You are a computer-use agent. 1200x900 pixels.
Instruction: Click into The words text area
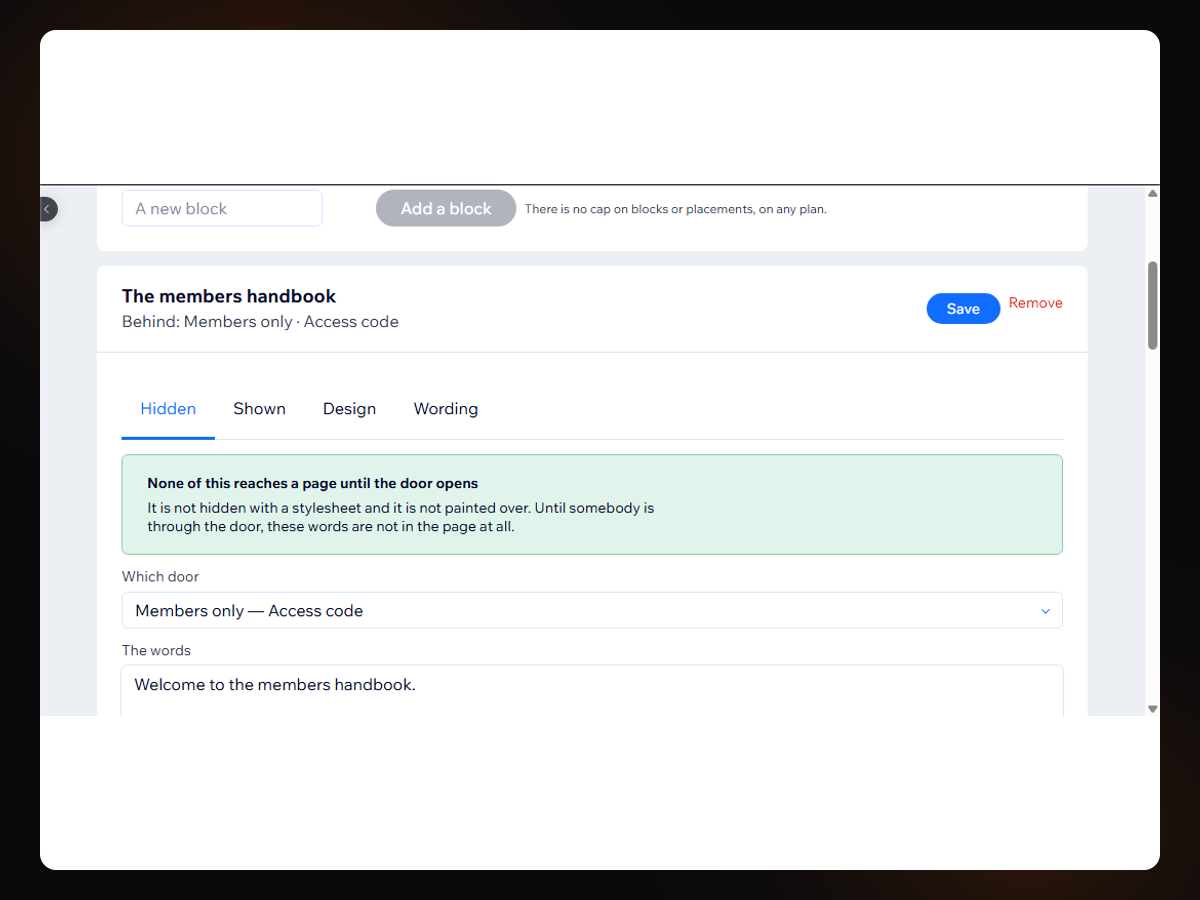click(x=592, y=691)
